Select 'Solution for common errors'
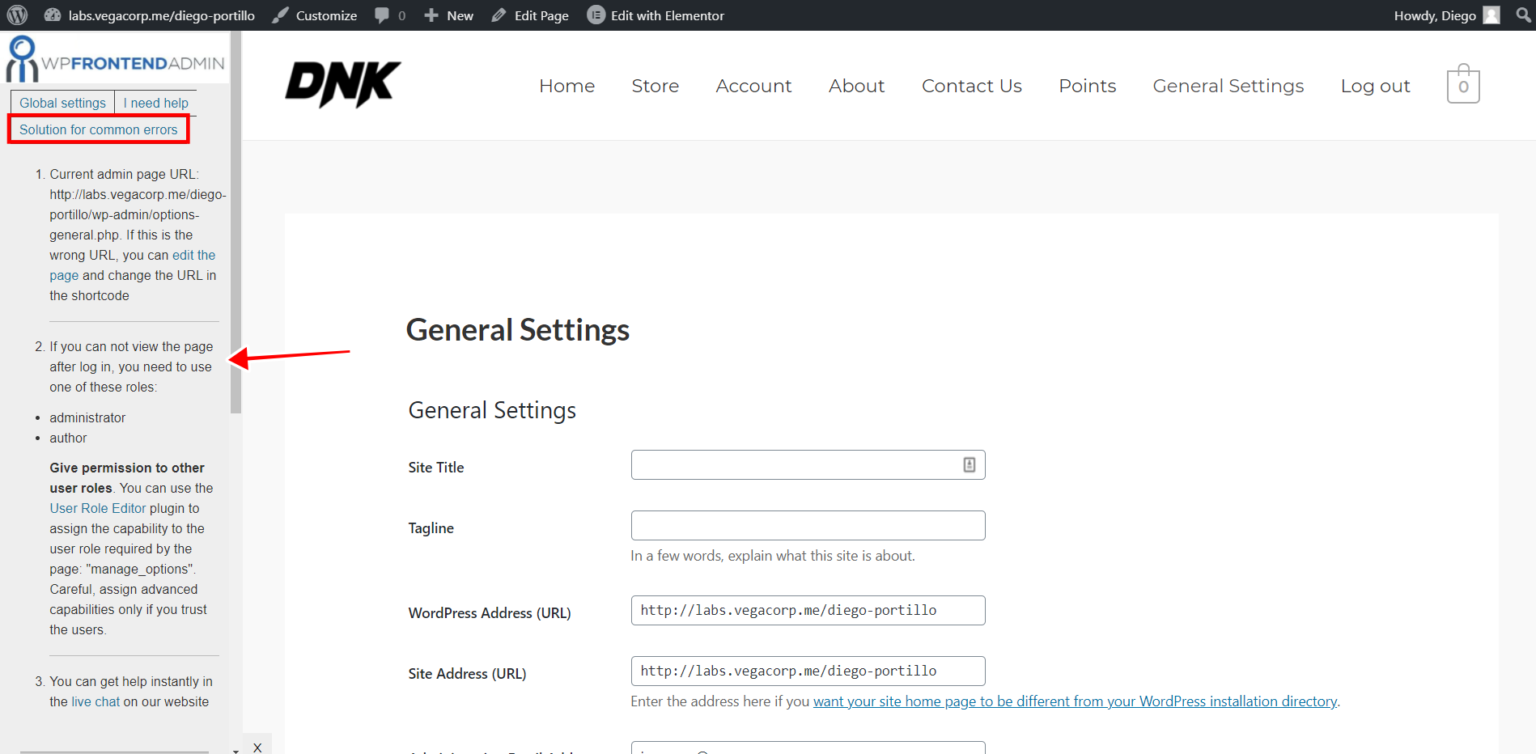 [x=97, y=129]
